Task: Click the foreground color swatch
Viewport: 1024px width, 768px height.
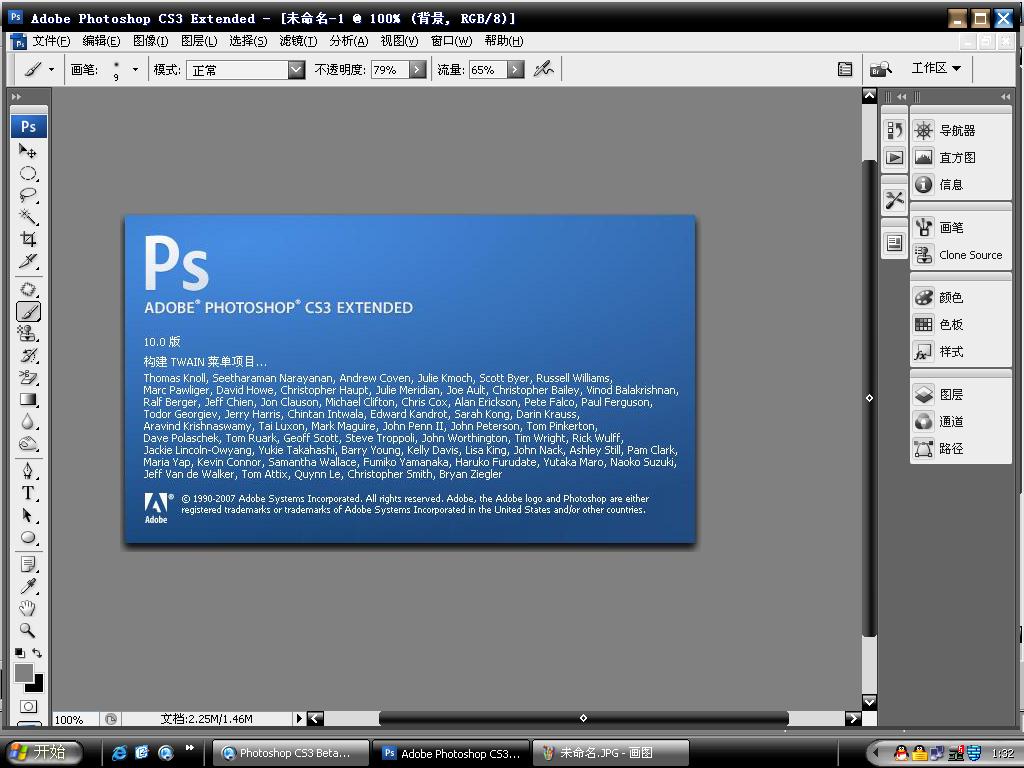Action: pos(23,673)
